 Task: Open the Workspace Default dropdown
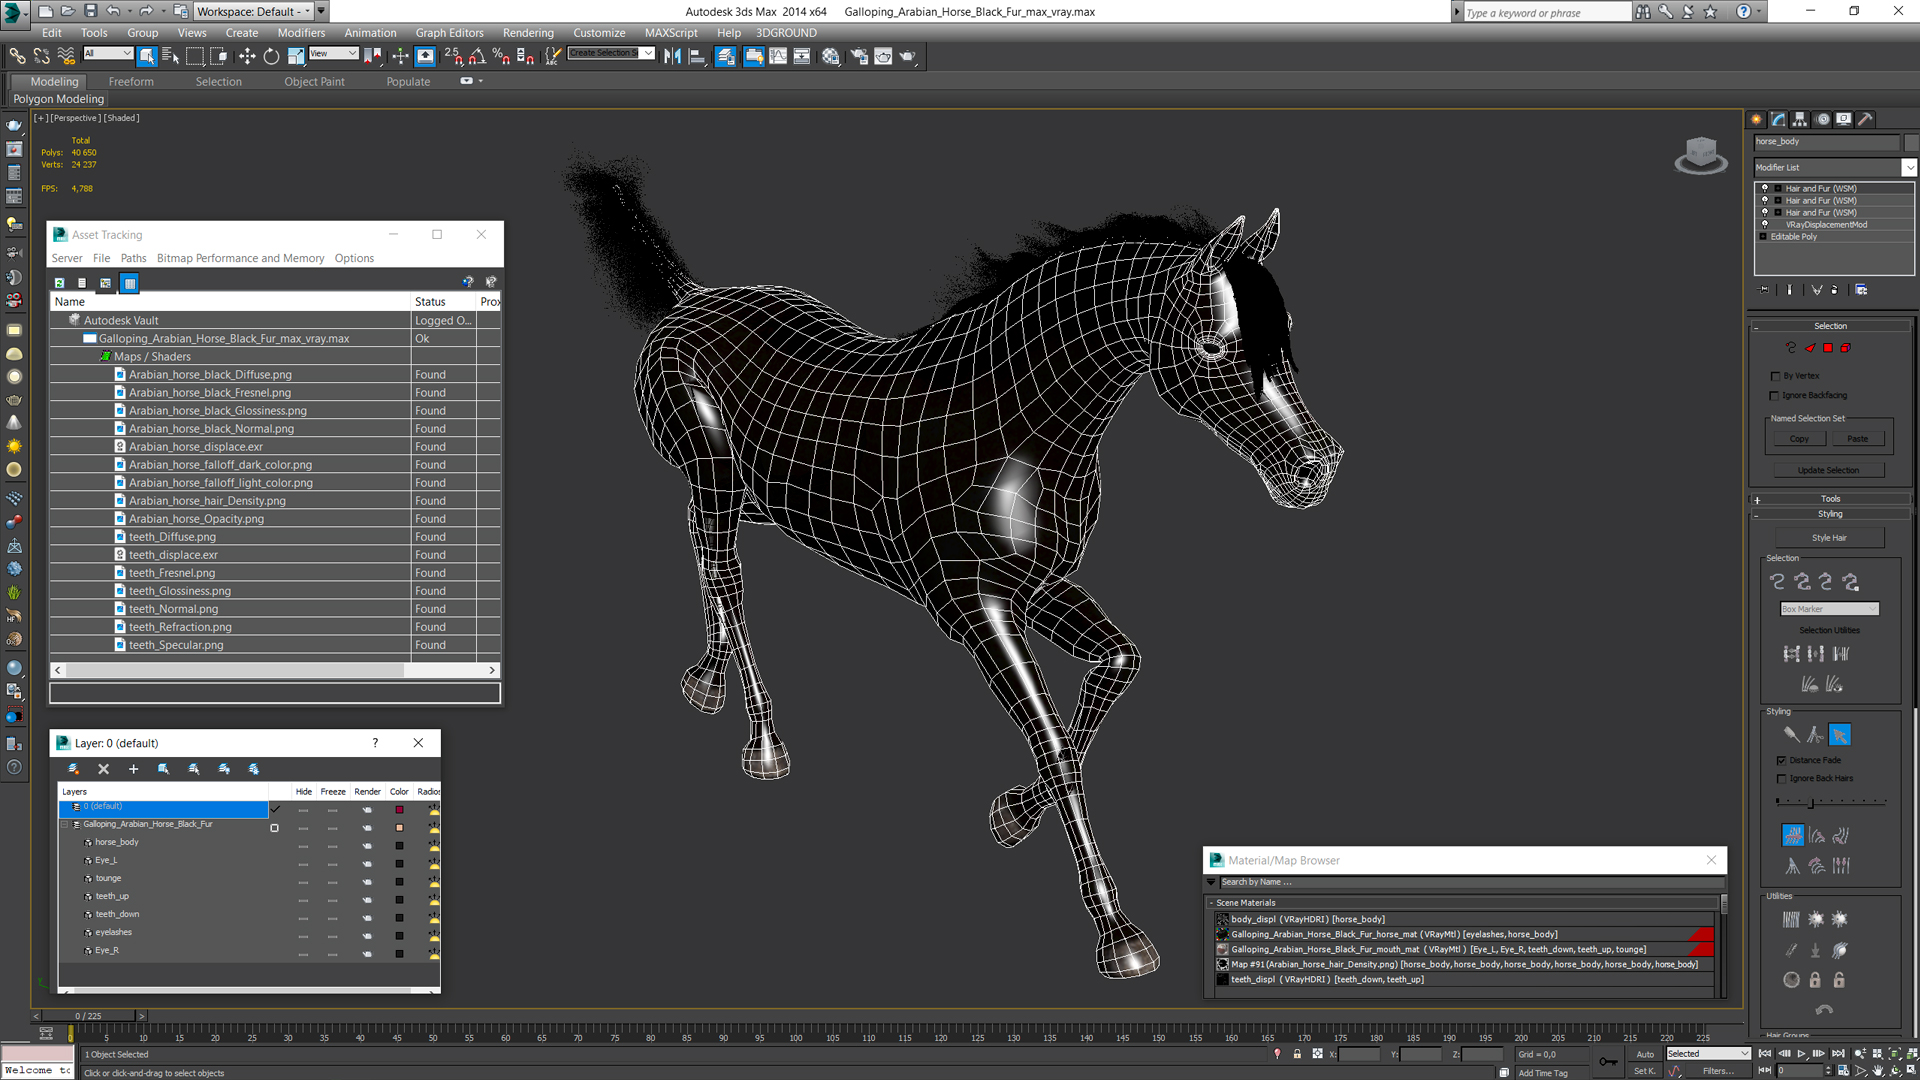(x=254, y=11)
